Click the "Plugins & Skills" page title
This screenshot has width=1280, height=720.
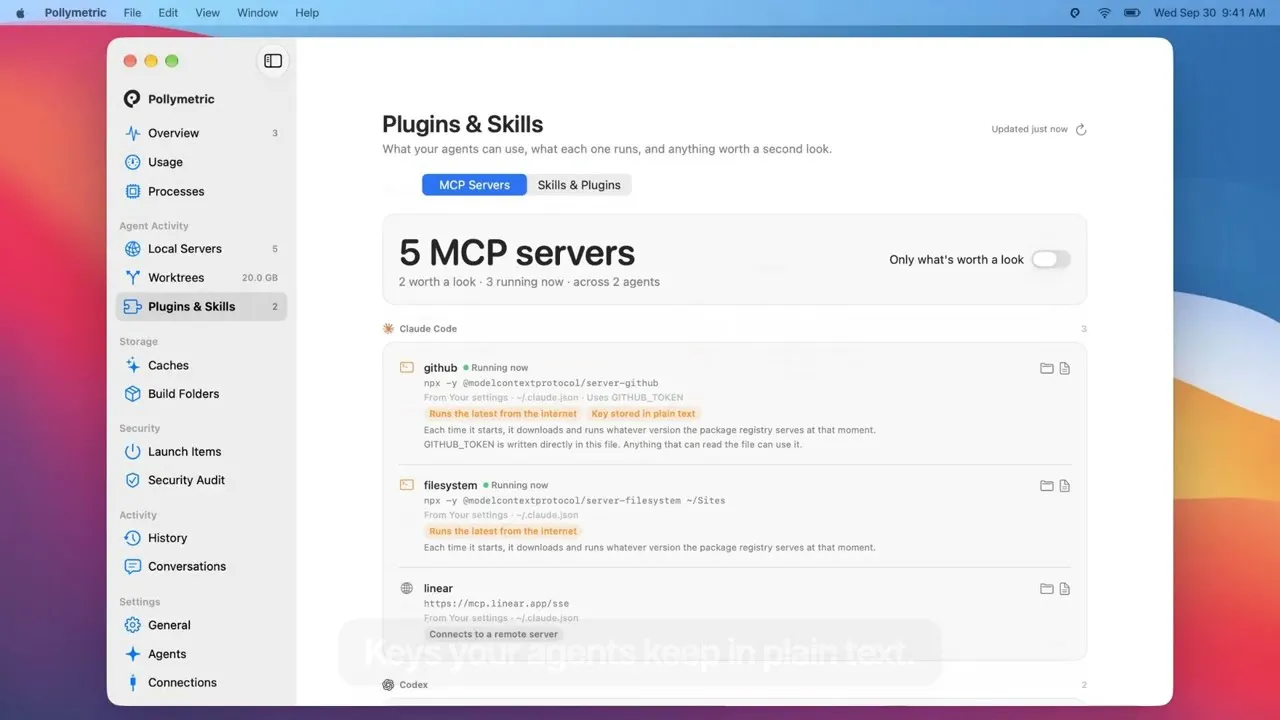pyautogui.click(x=463, y=125)
